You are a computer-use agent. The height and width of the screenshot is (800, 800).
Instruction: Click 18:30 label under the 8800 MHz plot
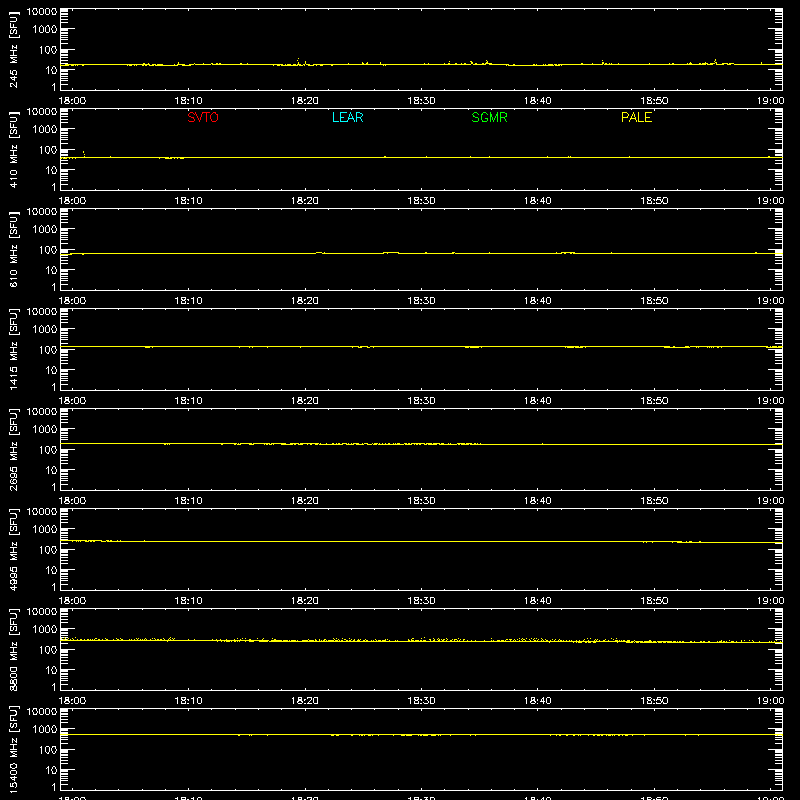(x=421, y=701)
